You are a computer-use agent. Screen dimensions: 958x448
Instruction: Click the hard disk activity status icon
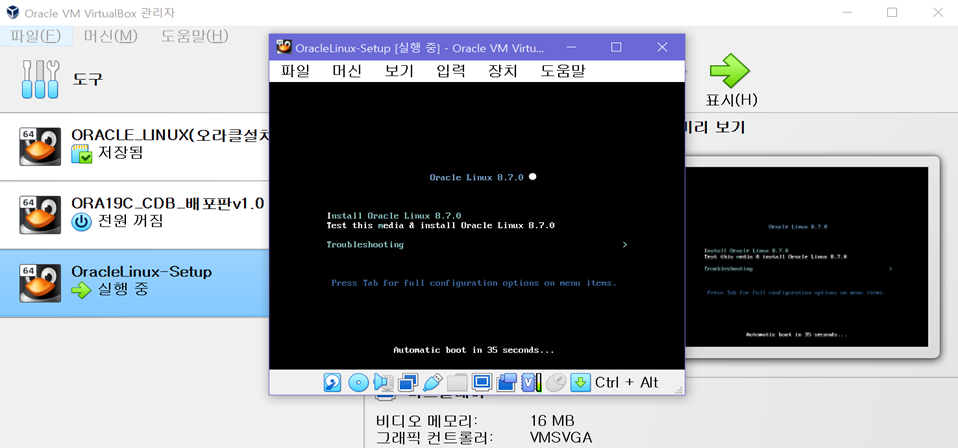(332, 383)
